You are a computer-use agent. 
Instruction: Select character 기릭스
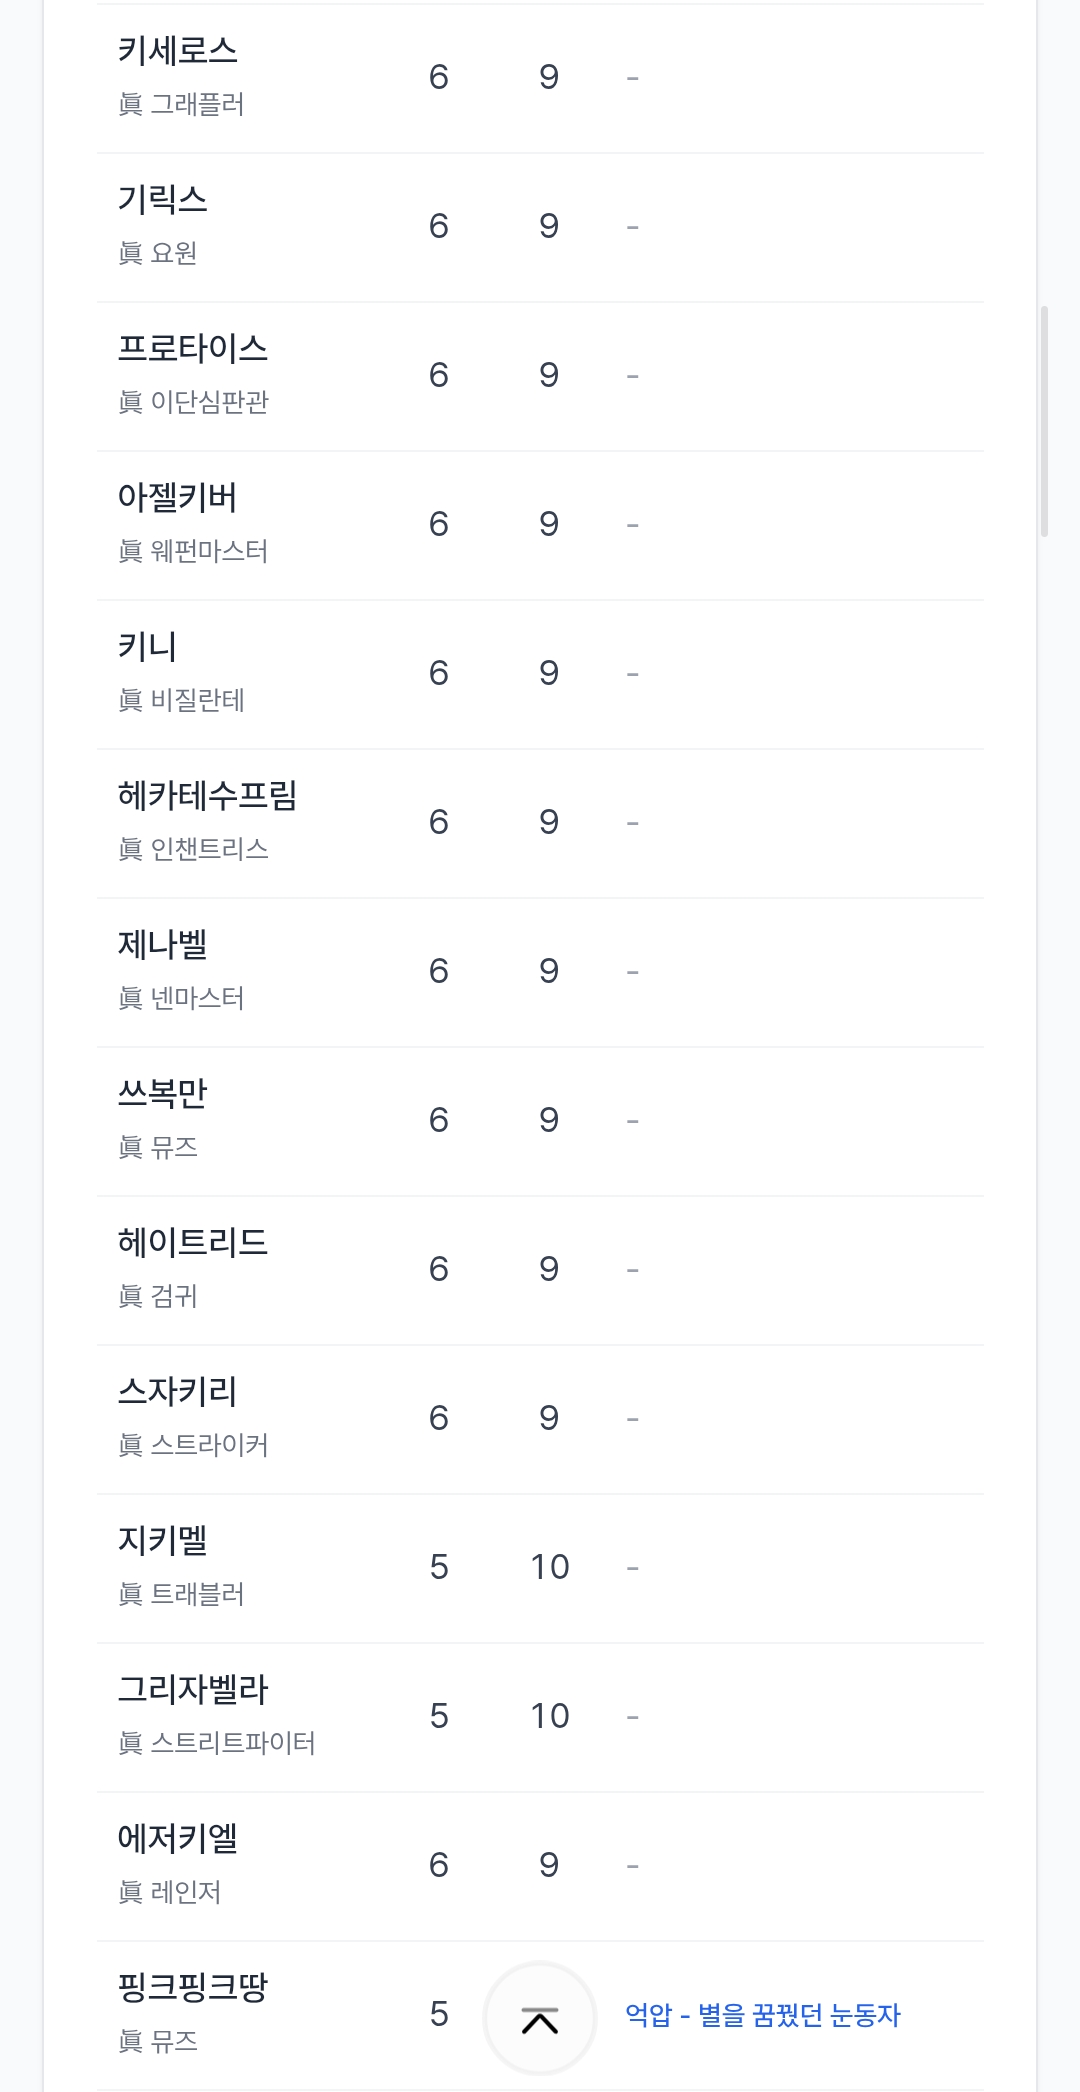pos(163,200)
